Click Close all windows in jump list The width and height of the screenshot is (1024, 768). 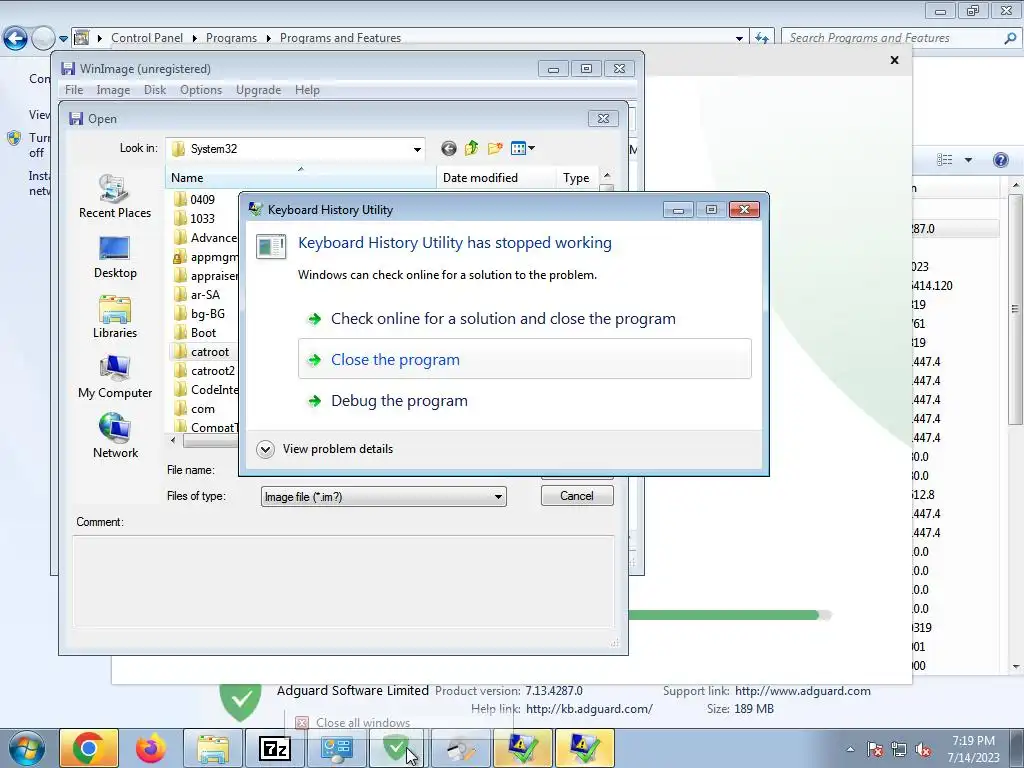(x=363, y=723)
